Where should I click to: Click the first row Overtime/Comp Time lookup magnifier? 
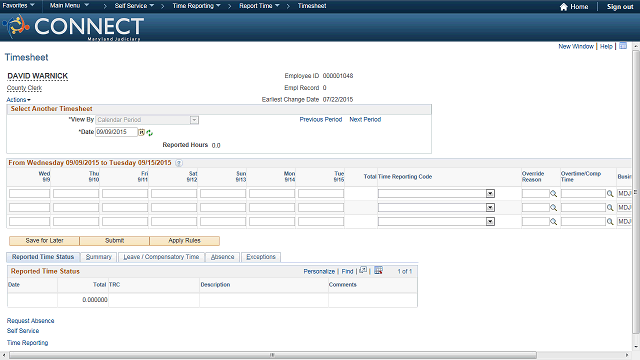[x=610, y=194]
